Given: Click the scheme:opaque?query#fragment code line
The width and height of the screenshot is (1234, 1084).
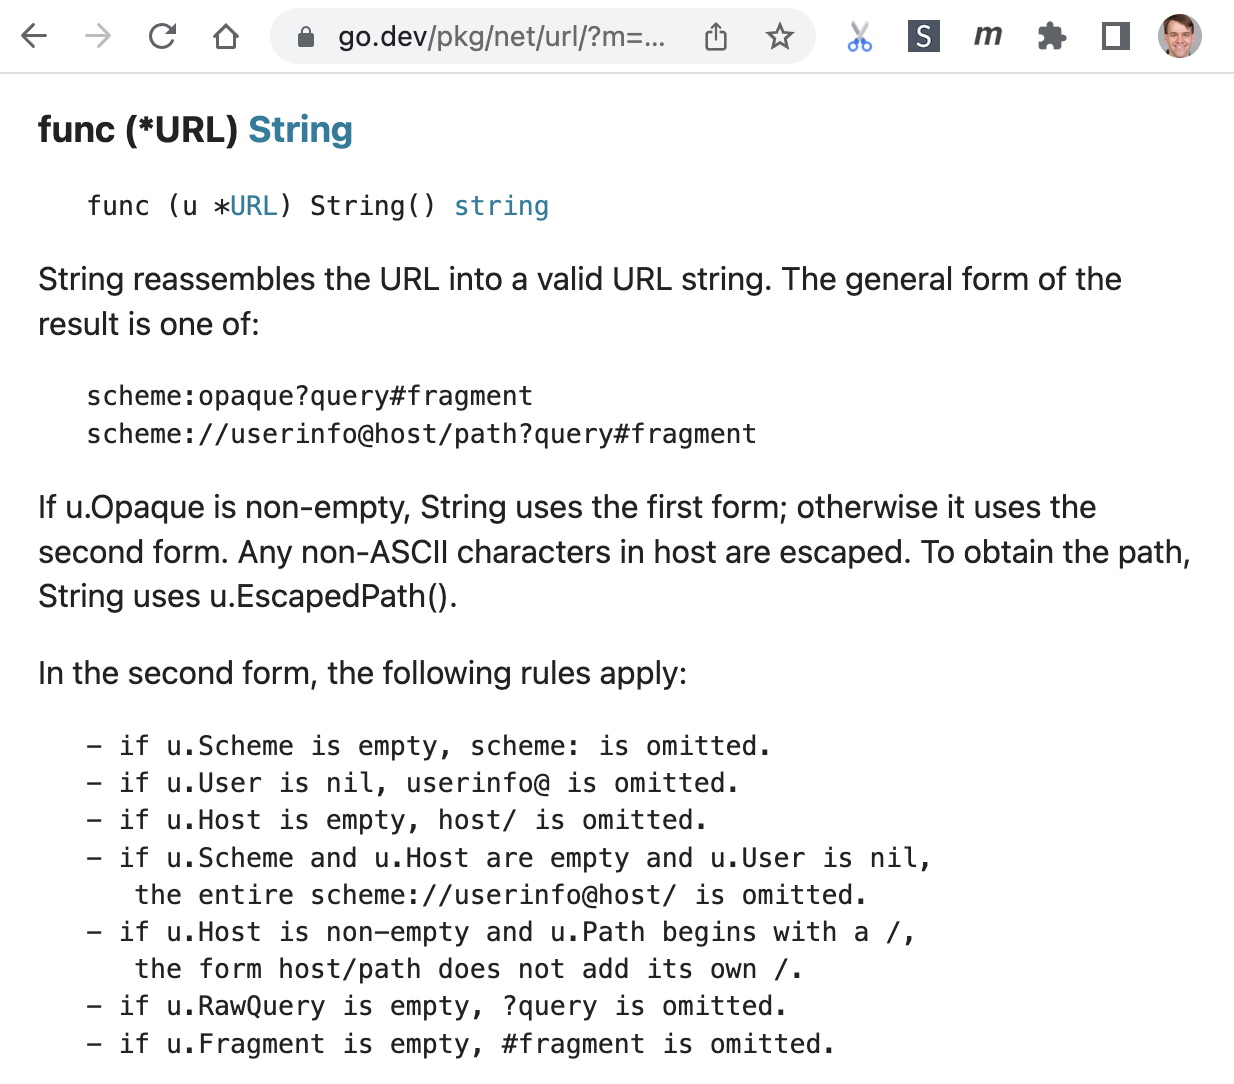Looking at the screenshot, I should (309, 396).
